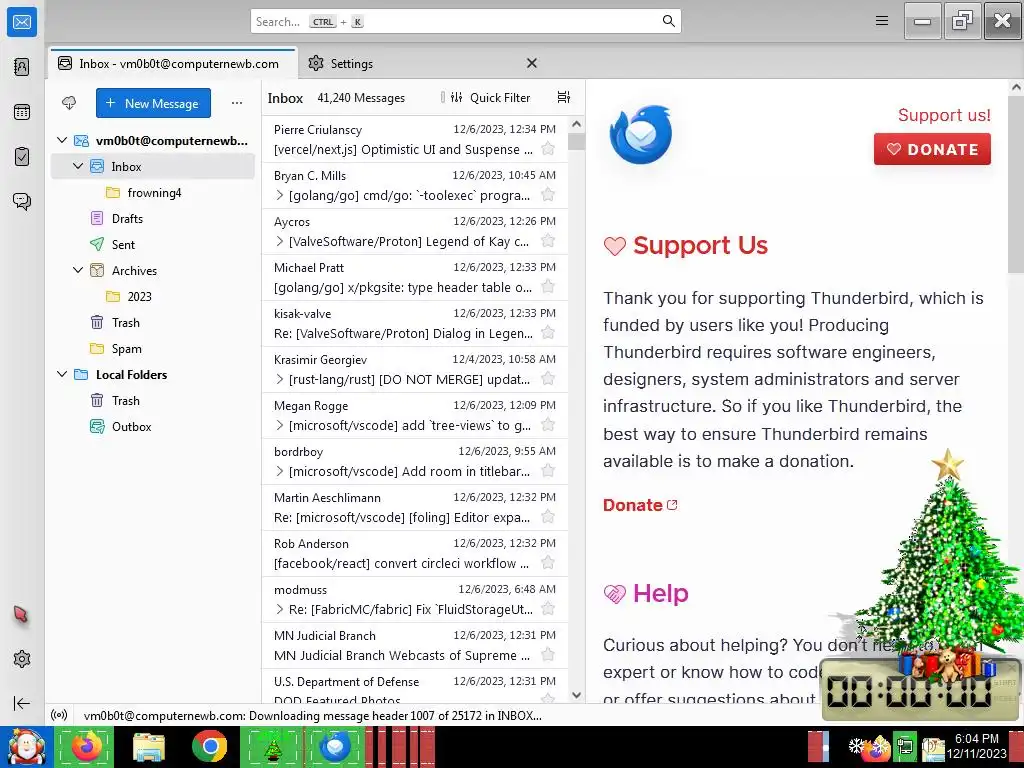Open the Mail space icon in sidebar
Viewport: 1024px width, 768px height.
pos(22,22)
